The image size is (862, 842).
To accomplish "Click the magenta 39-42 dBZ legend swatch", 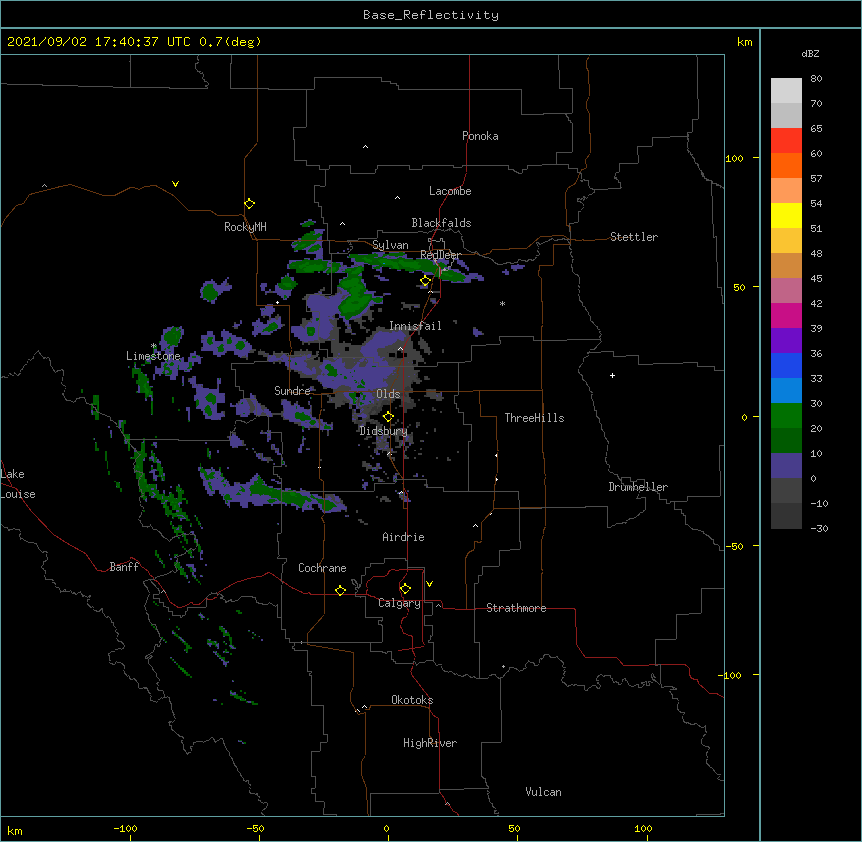I will [x=786, y=315].
